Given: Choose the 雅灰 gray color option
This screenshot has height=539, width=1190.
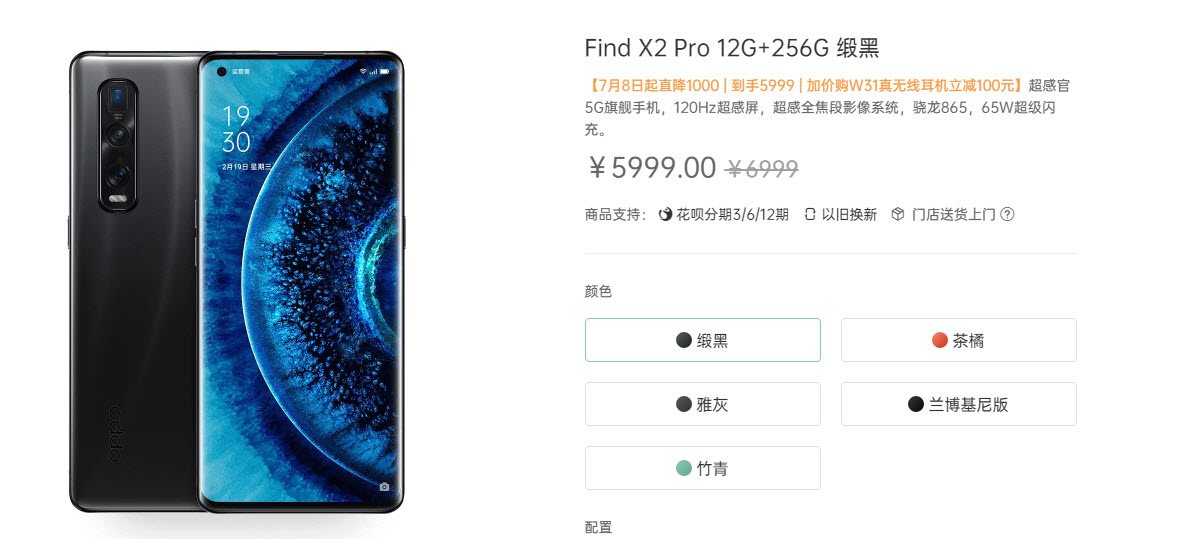Looking at the screenshot, I should click(x=703, y=404).
